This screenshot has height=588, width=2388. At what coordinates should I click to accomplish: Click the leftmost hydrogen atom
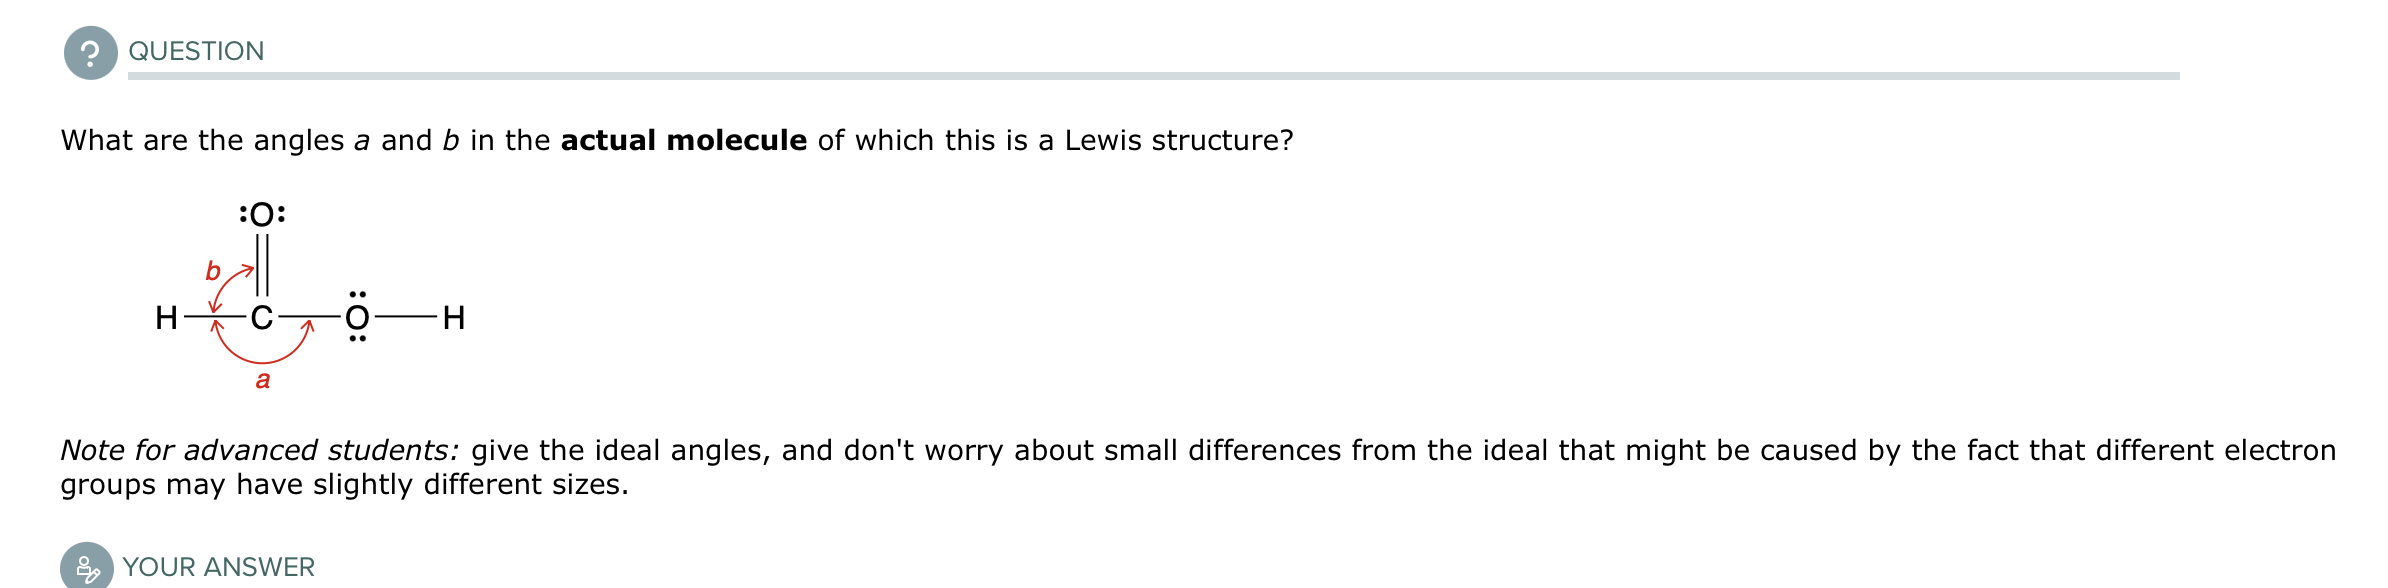[166, 318]
